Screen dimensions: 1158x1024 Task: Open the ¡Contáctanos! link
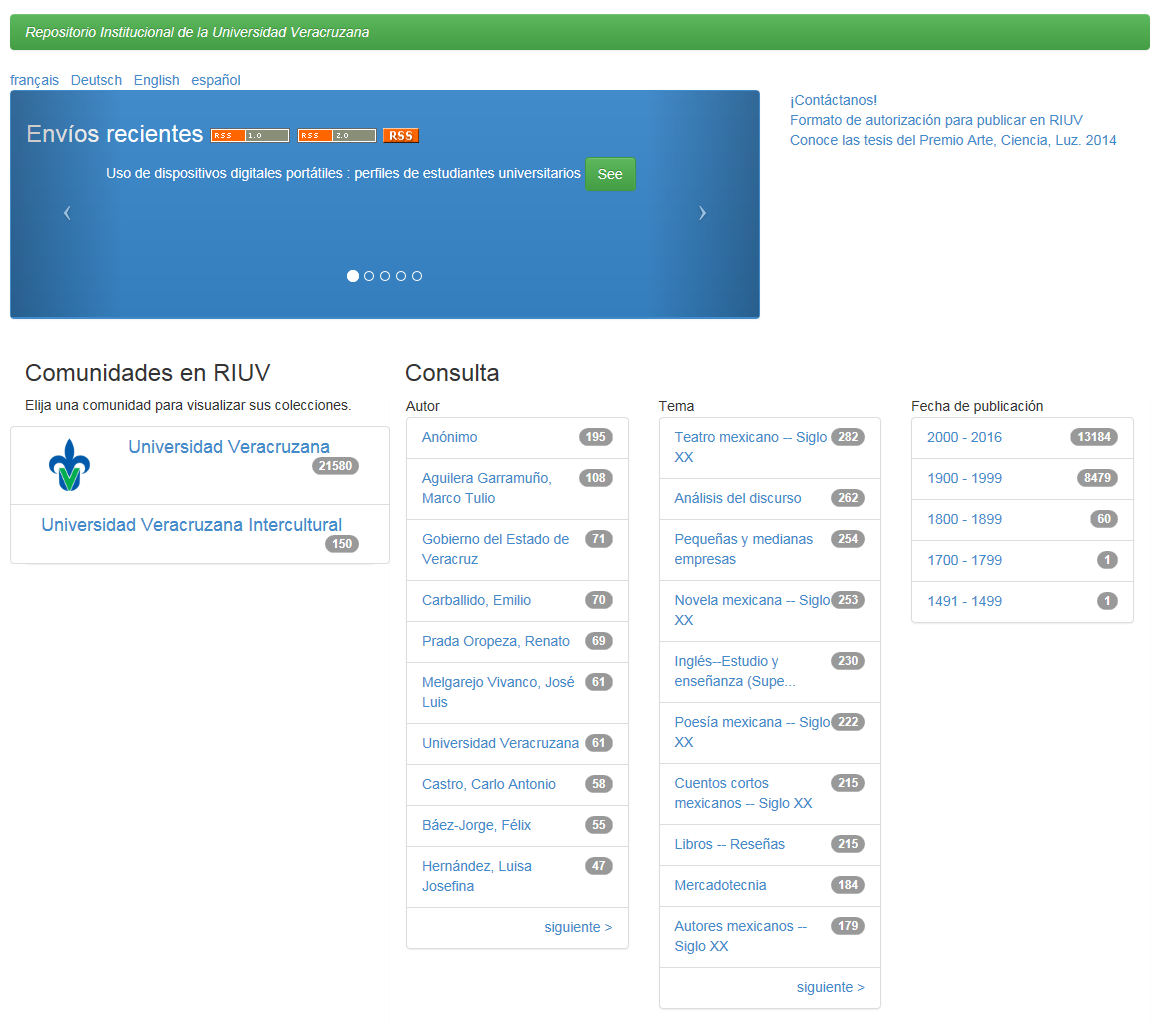click(833, 100)
